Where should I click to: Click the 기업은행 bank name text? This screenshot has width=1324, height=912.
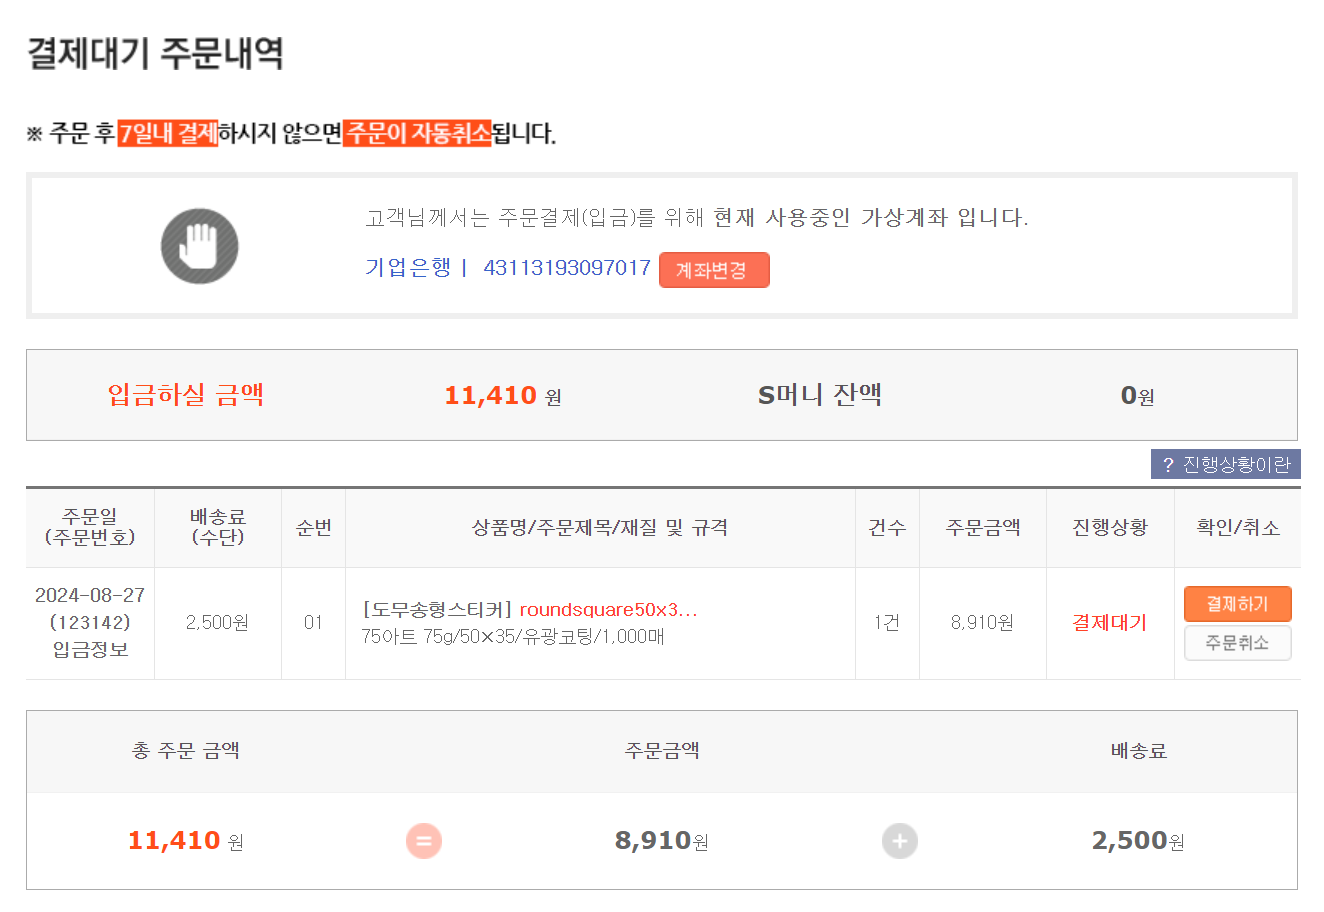408,268
